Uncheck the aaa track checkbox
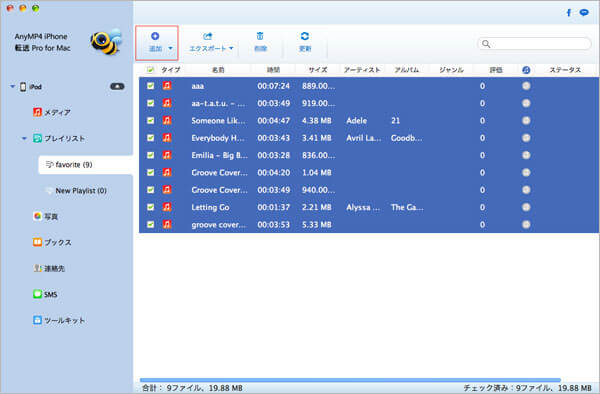 coord(151,86)
